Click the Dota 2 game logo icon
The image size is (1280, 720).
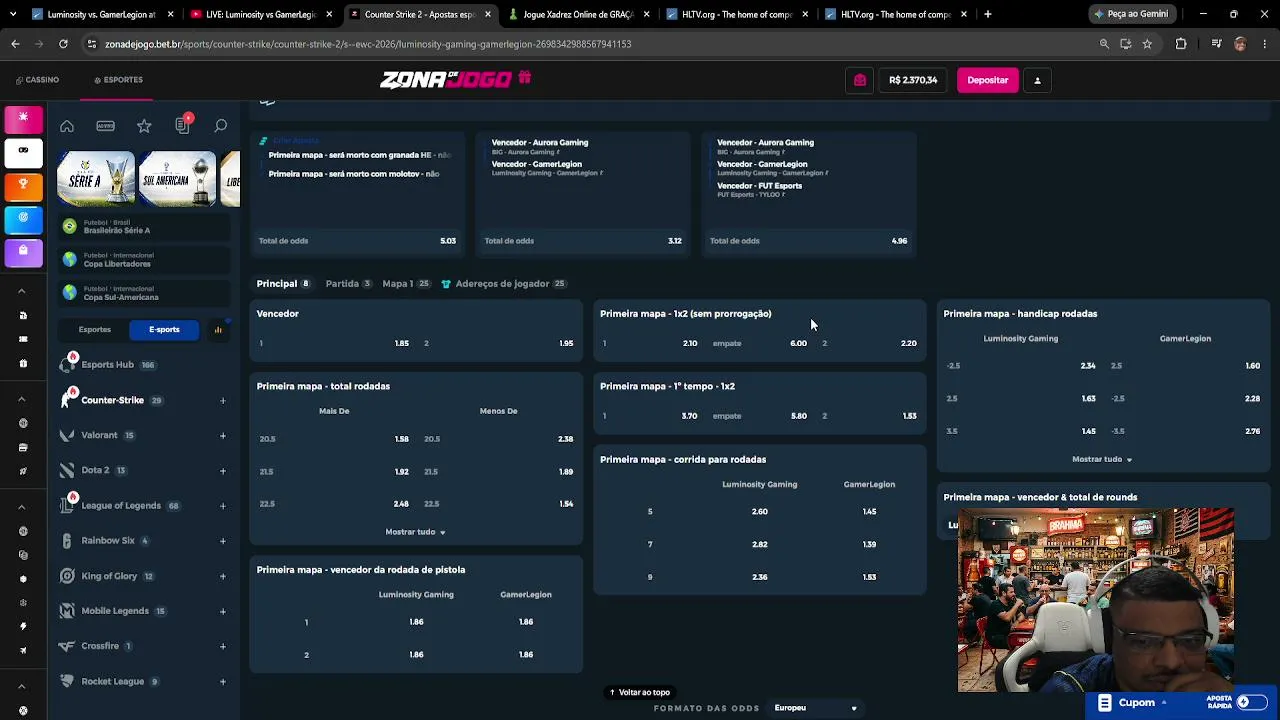tap(67, 471)
